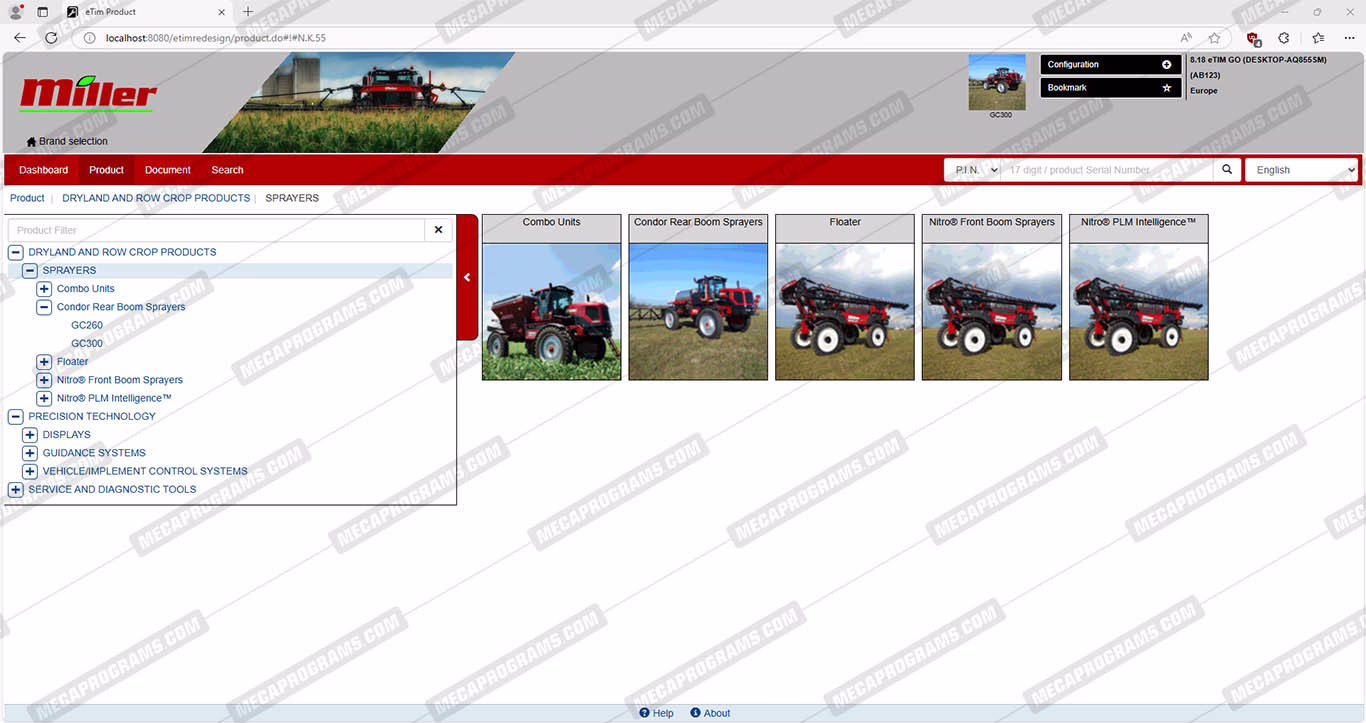
Task: Open a new browser tab
Action: point(248,12)
